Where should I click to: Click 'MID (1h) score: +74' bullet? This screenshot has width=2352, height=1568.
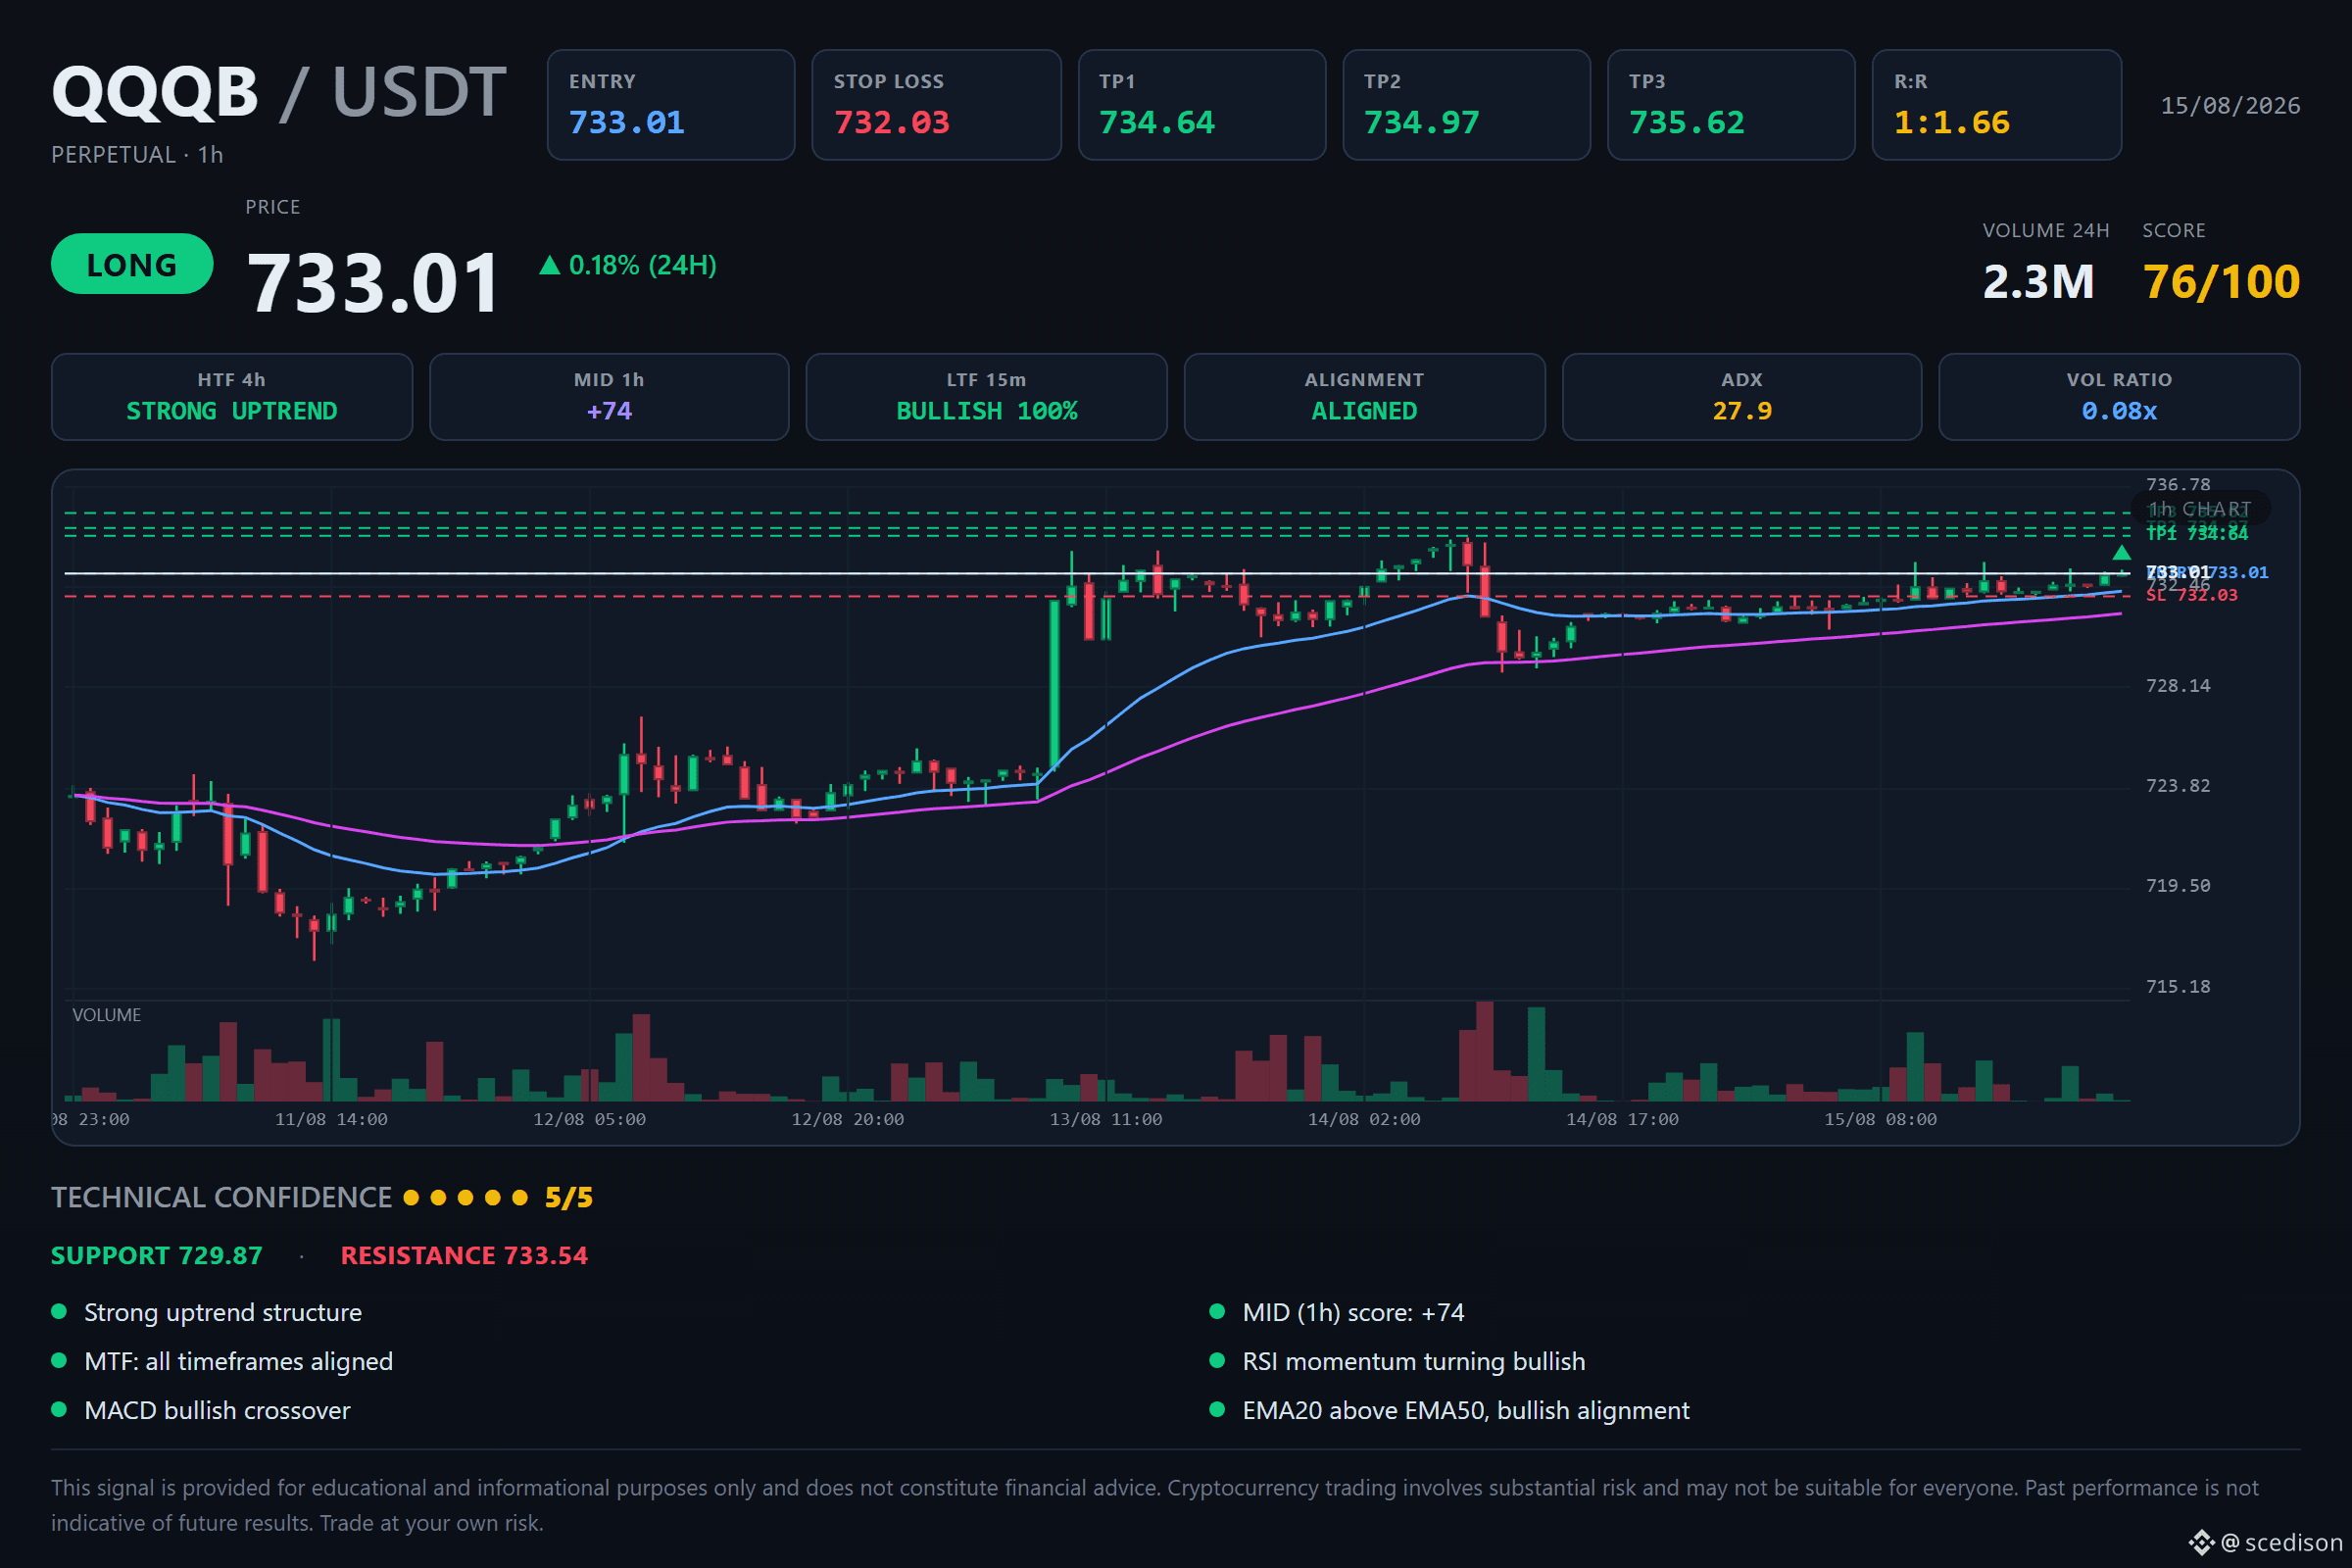(x=1353, y=1313)
